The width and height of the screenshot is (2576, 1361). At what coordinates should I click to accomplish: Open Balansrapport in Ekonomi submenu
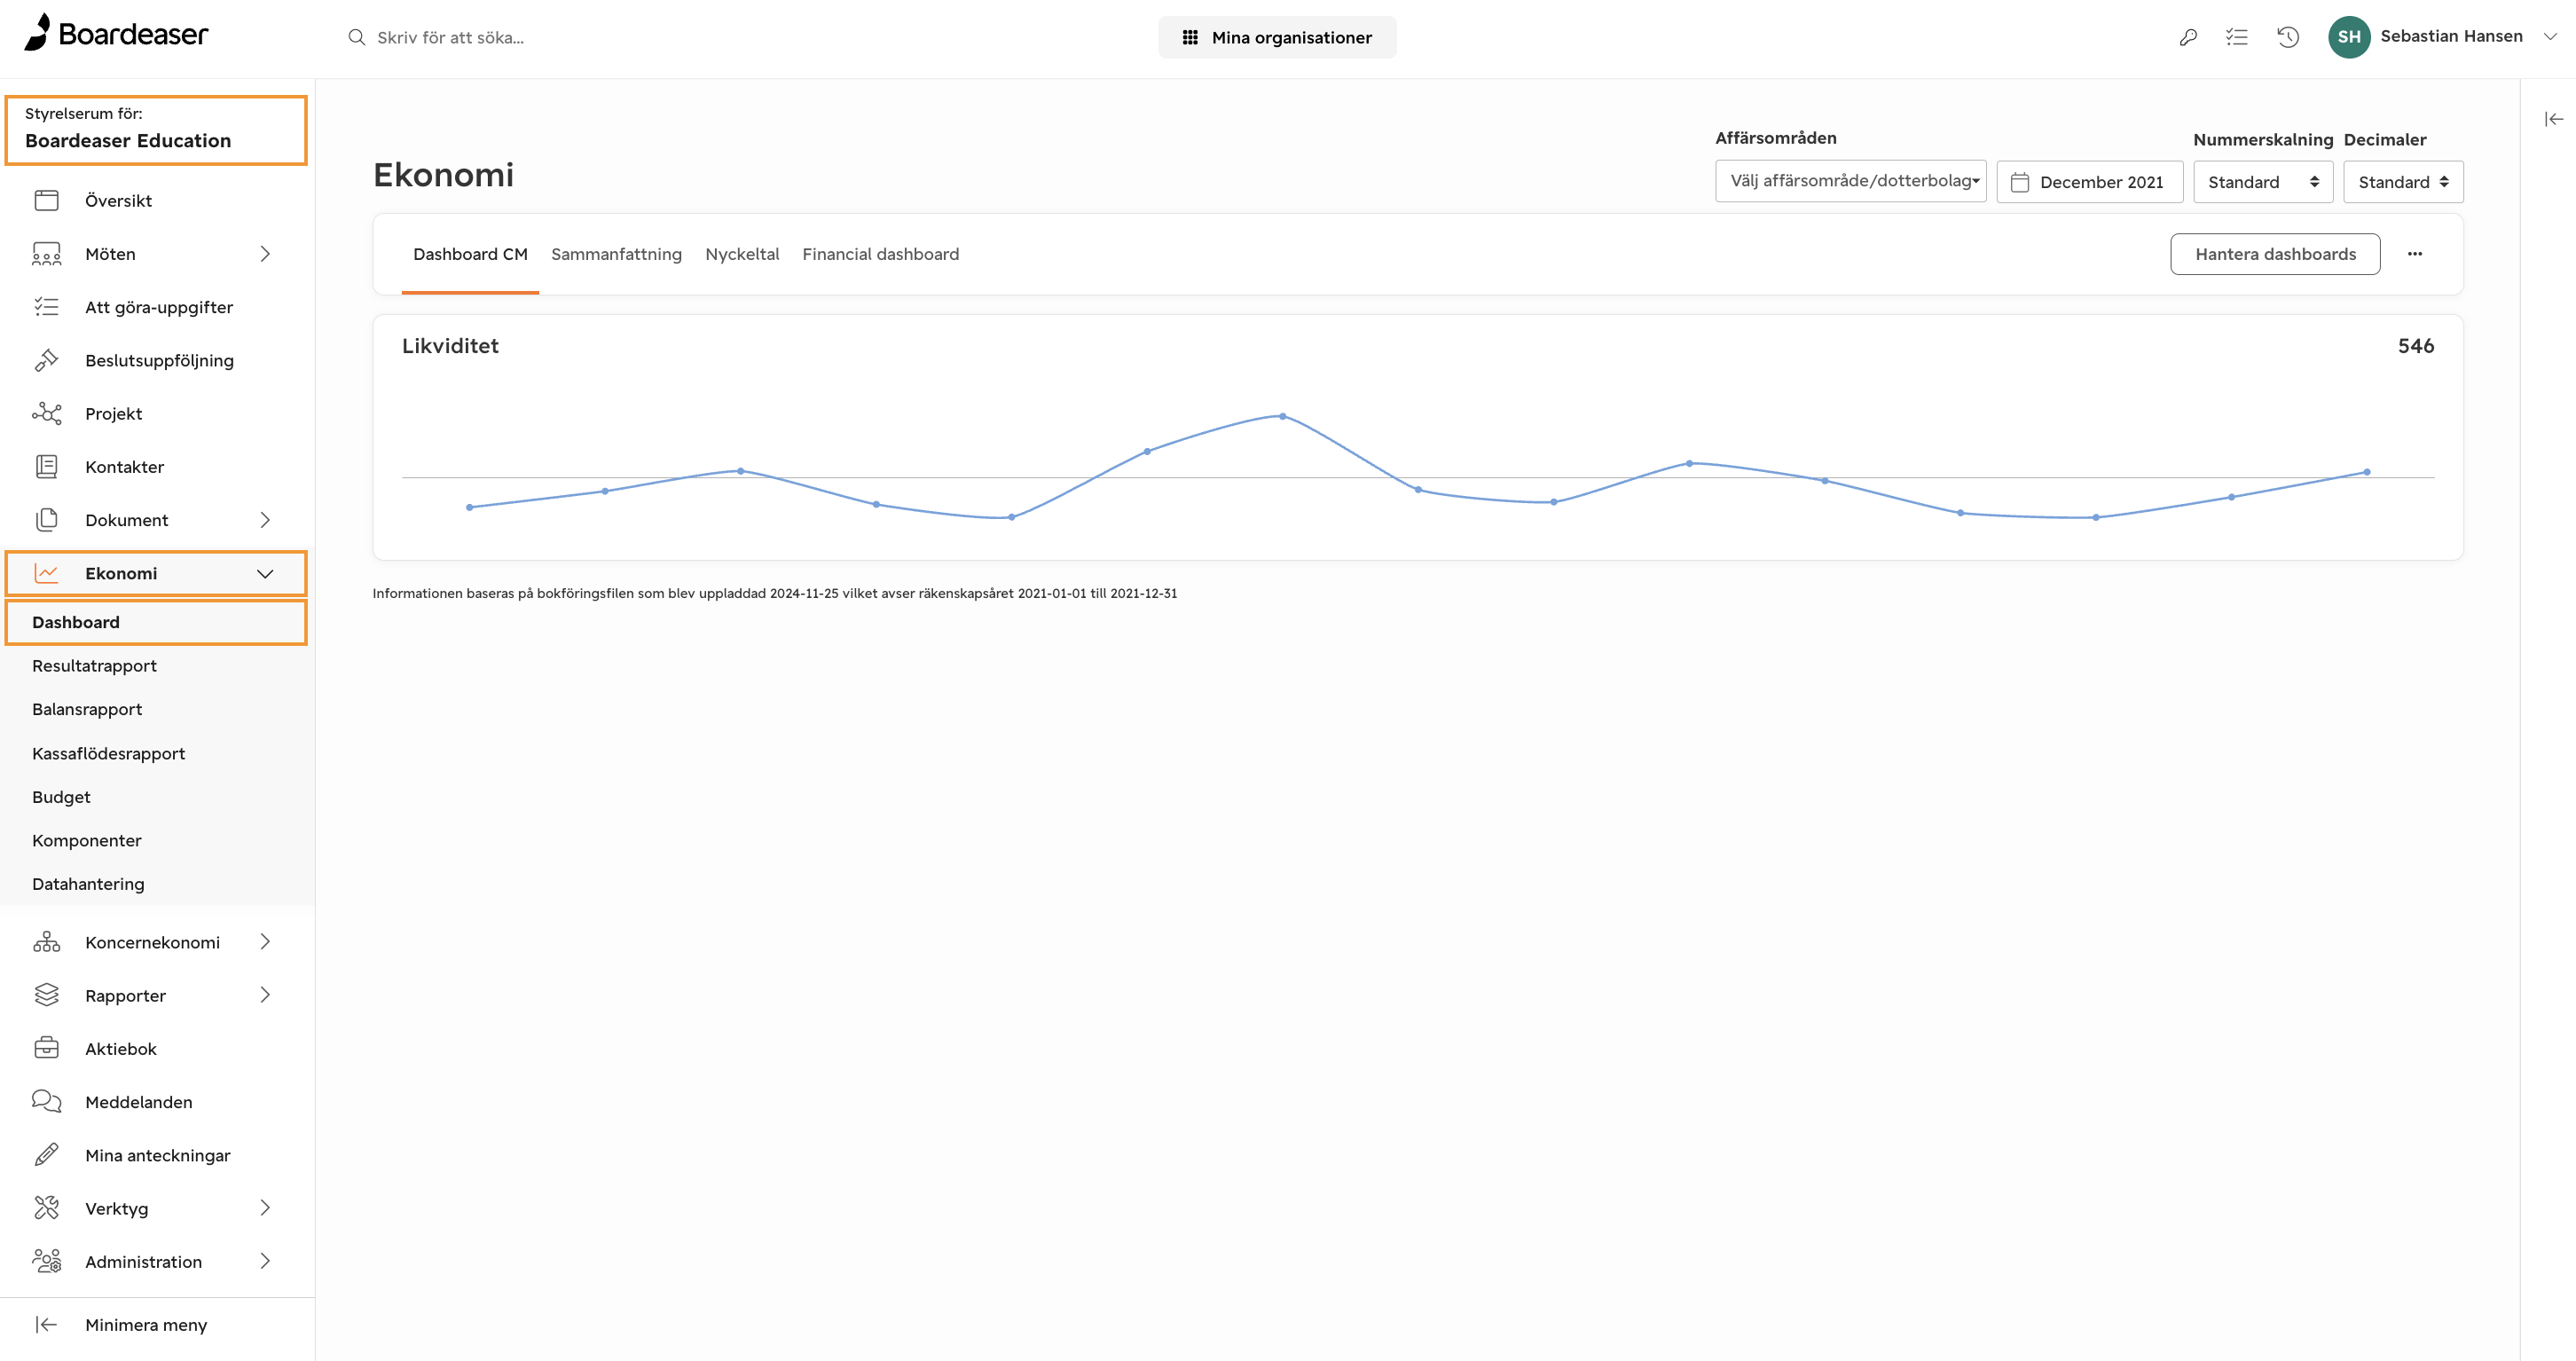[87, 709]
